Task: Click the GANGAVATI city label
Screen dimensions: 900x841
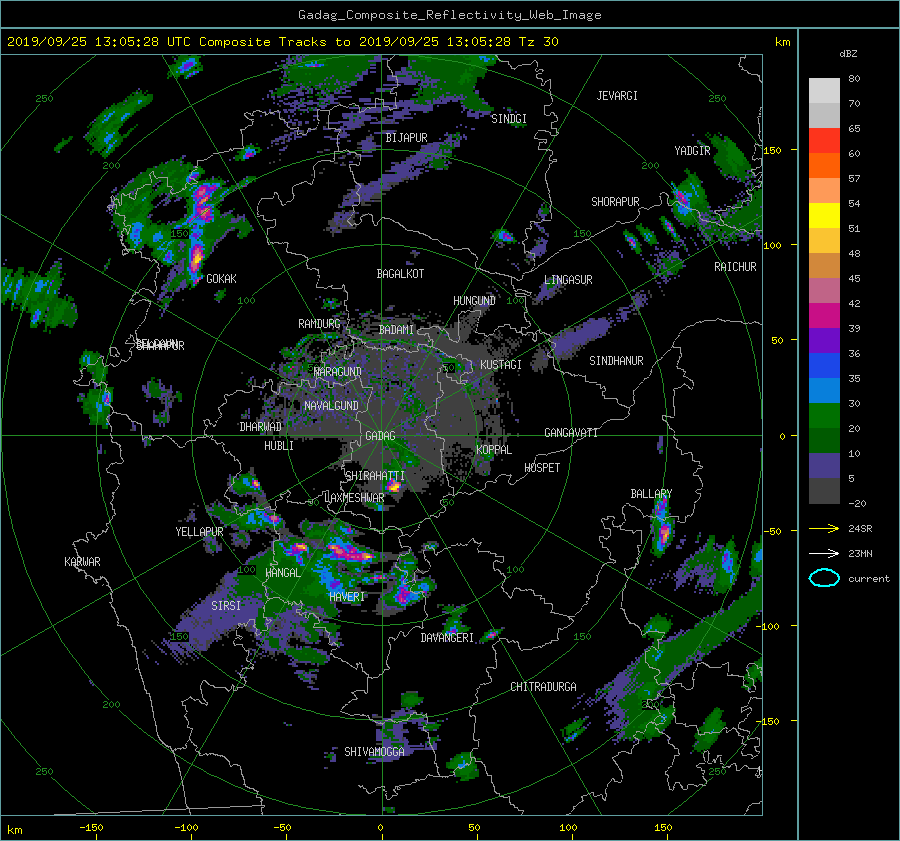Action: [x=571, y=433]
